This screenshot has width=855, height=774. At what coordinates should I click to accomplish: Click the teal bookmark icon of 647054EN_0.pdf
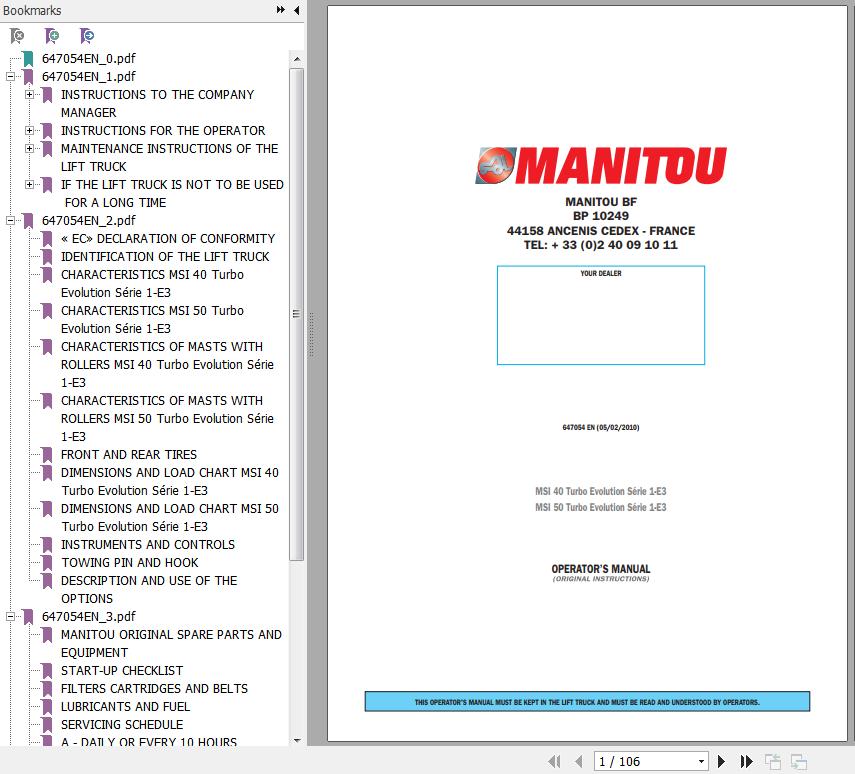click(x=28, y=58)
